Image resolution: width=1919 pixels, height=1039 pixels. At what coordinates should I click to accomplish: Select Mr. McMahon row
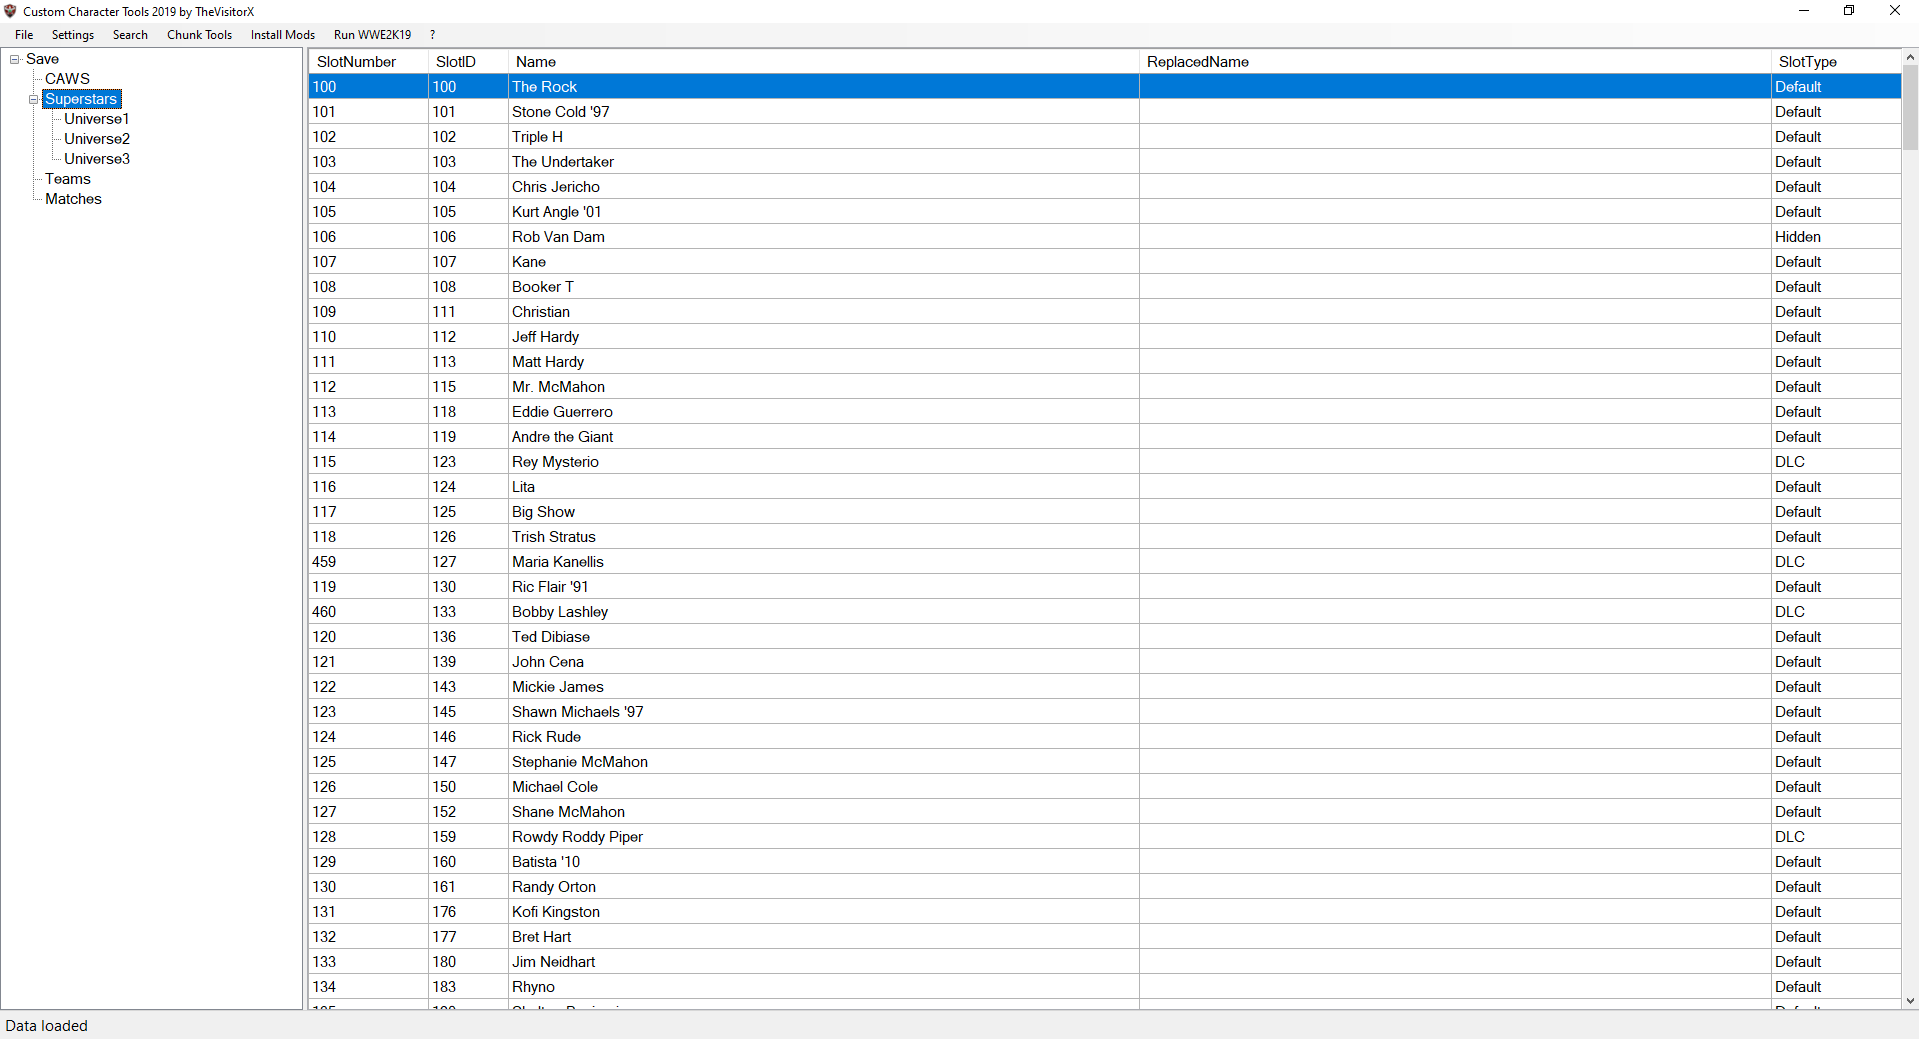[x=1104, y=387]
